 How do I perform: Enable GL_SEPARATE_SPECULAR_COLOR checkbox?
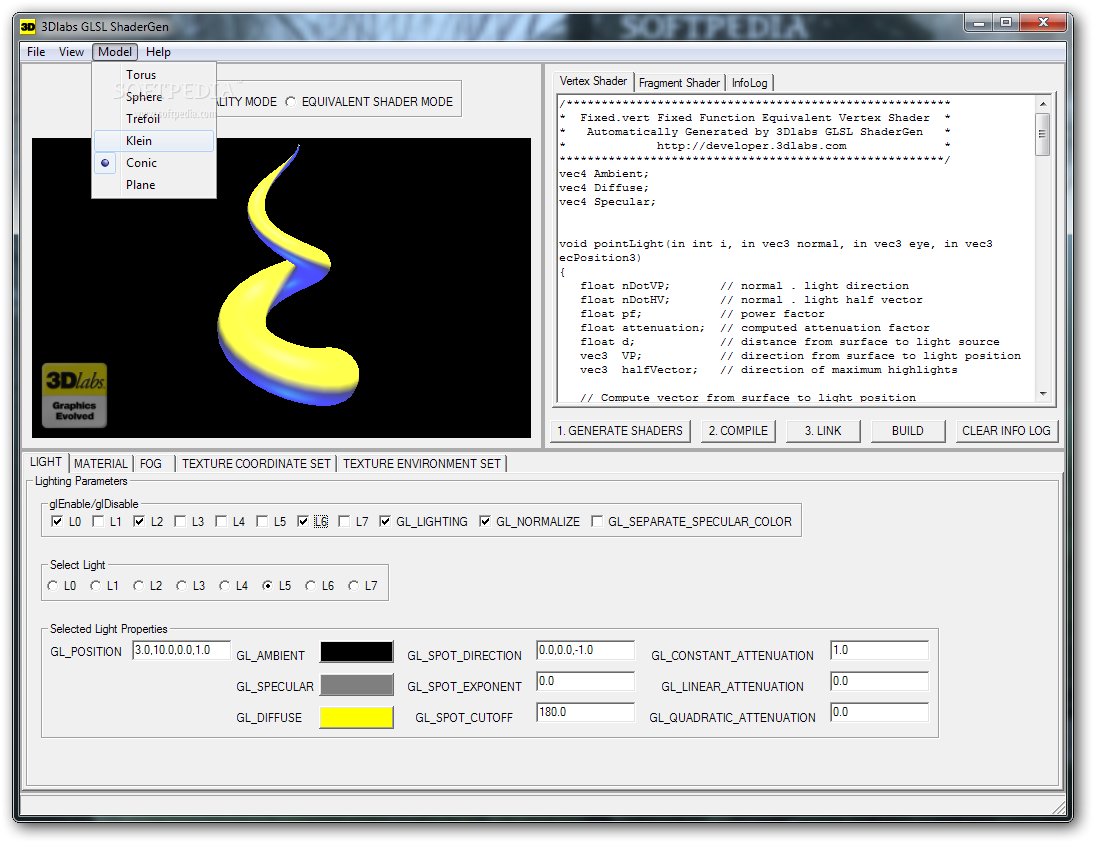(597, 521)
